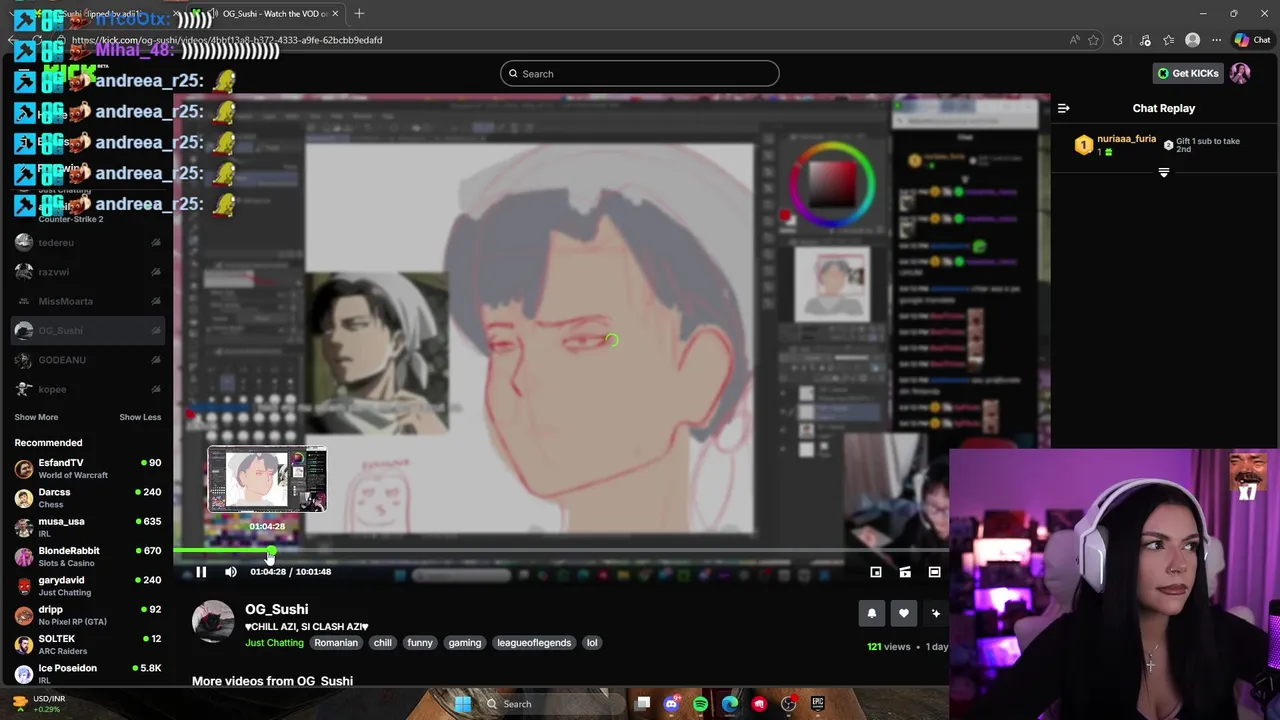1280x720 pixels.
Task: Open Darcss recommended channel
Action: [88, 497]
